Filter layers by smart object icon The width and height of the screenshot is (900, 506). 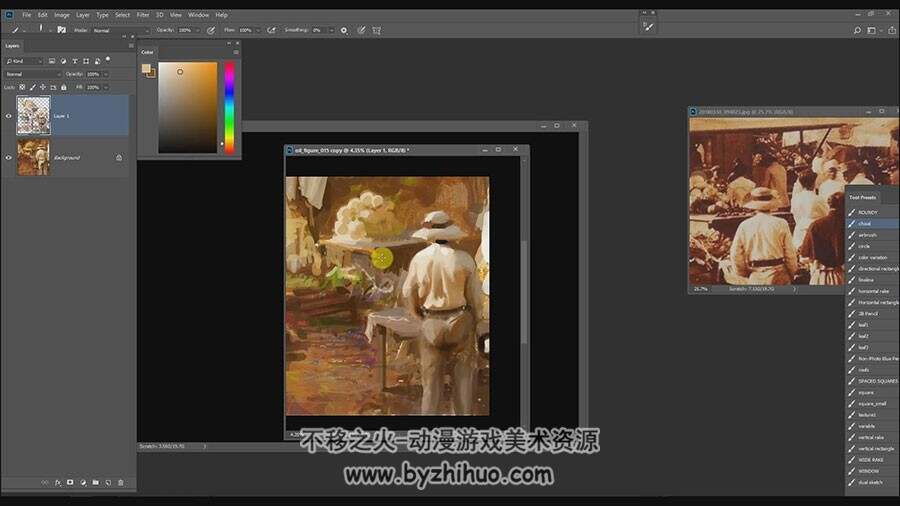[x=97, y=61]
